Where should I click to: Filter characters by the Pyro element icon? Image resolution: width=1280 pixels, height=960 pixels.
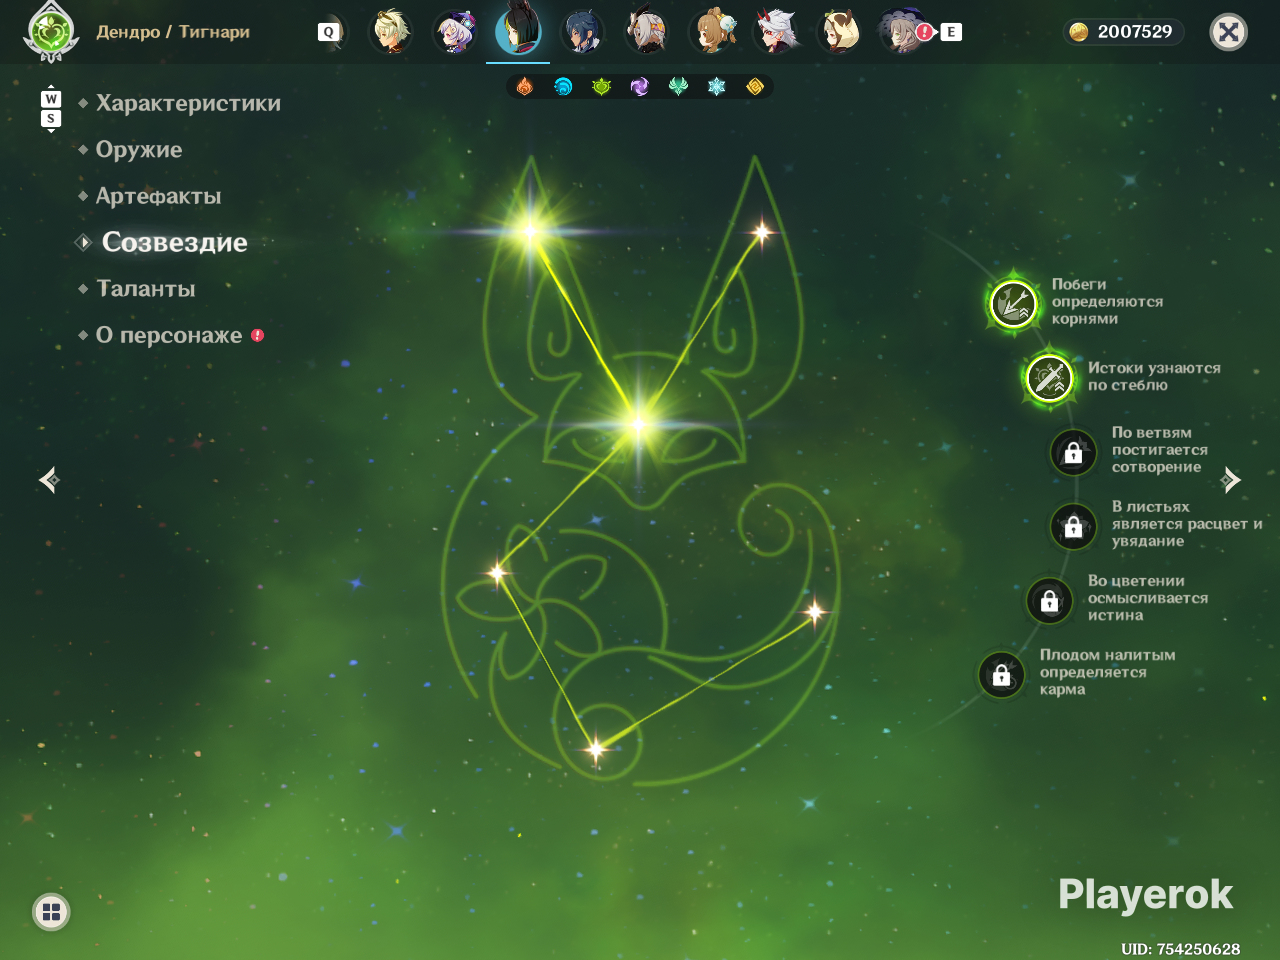(x=525, y=87)
